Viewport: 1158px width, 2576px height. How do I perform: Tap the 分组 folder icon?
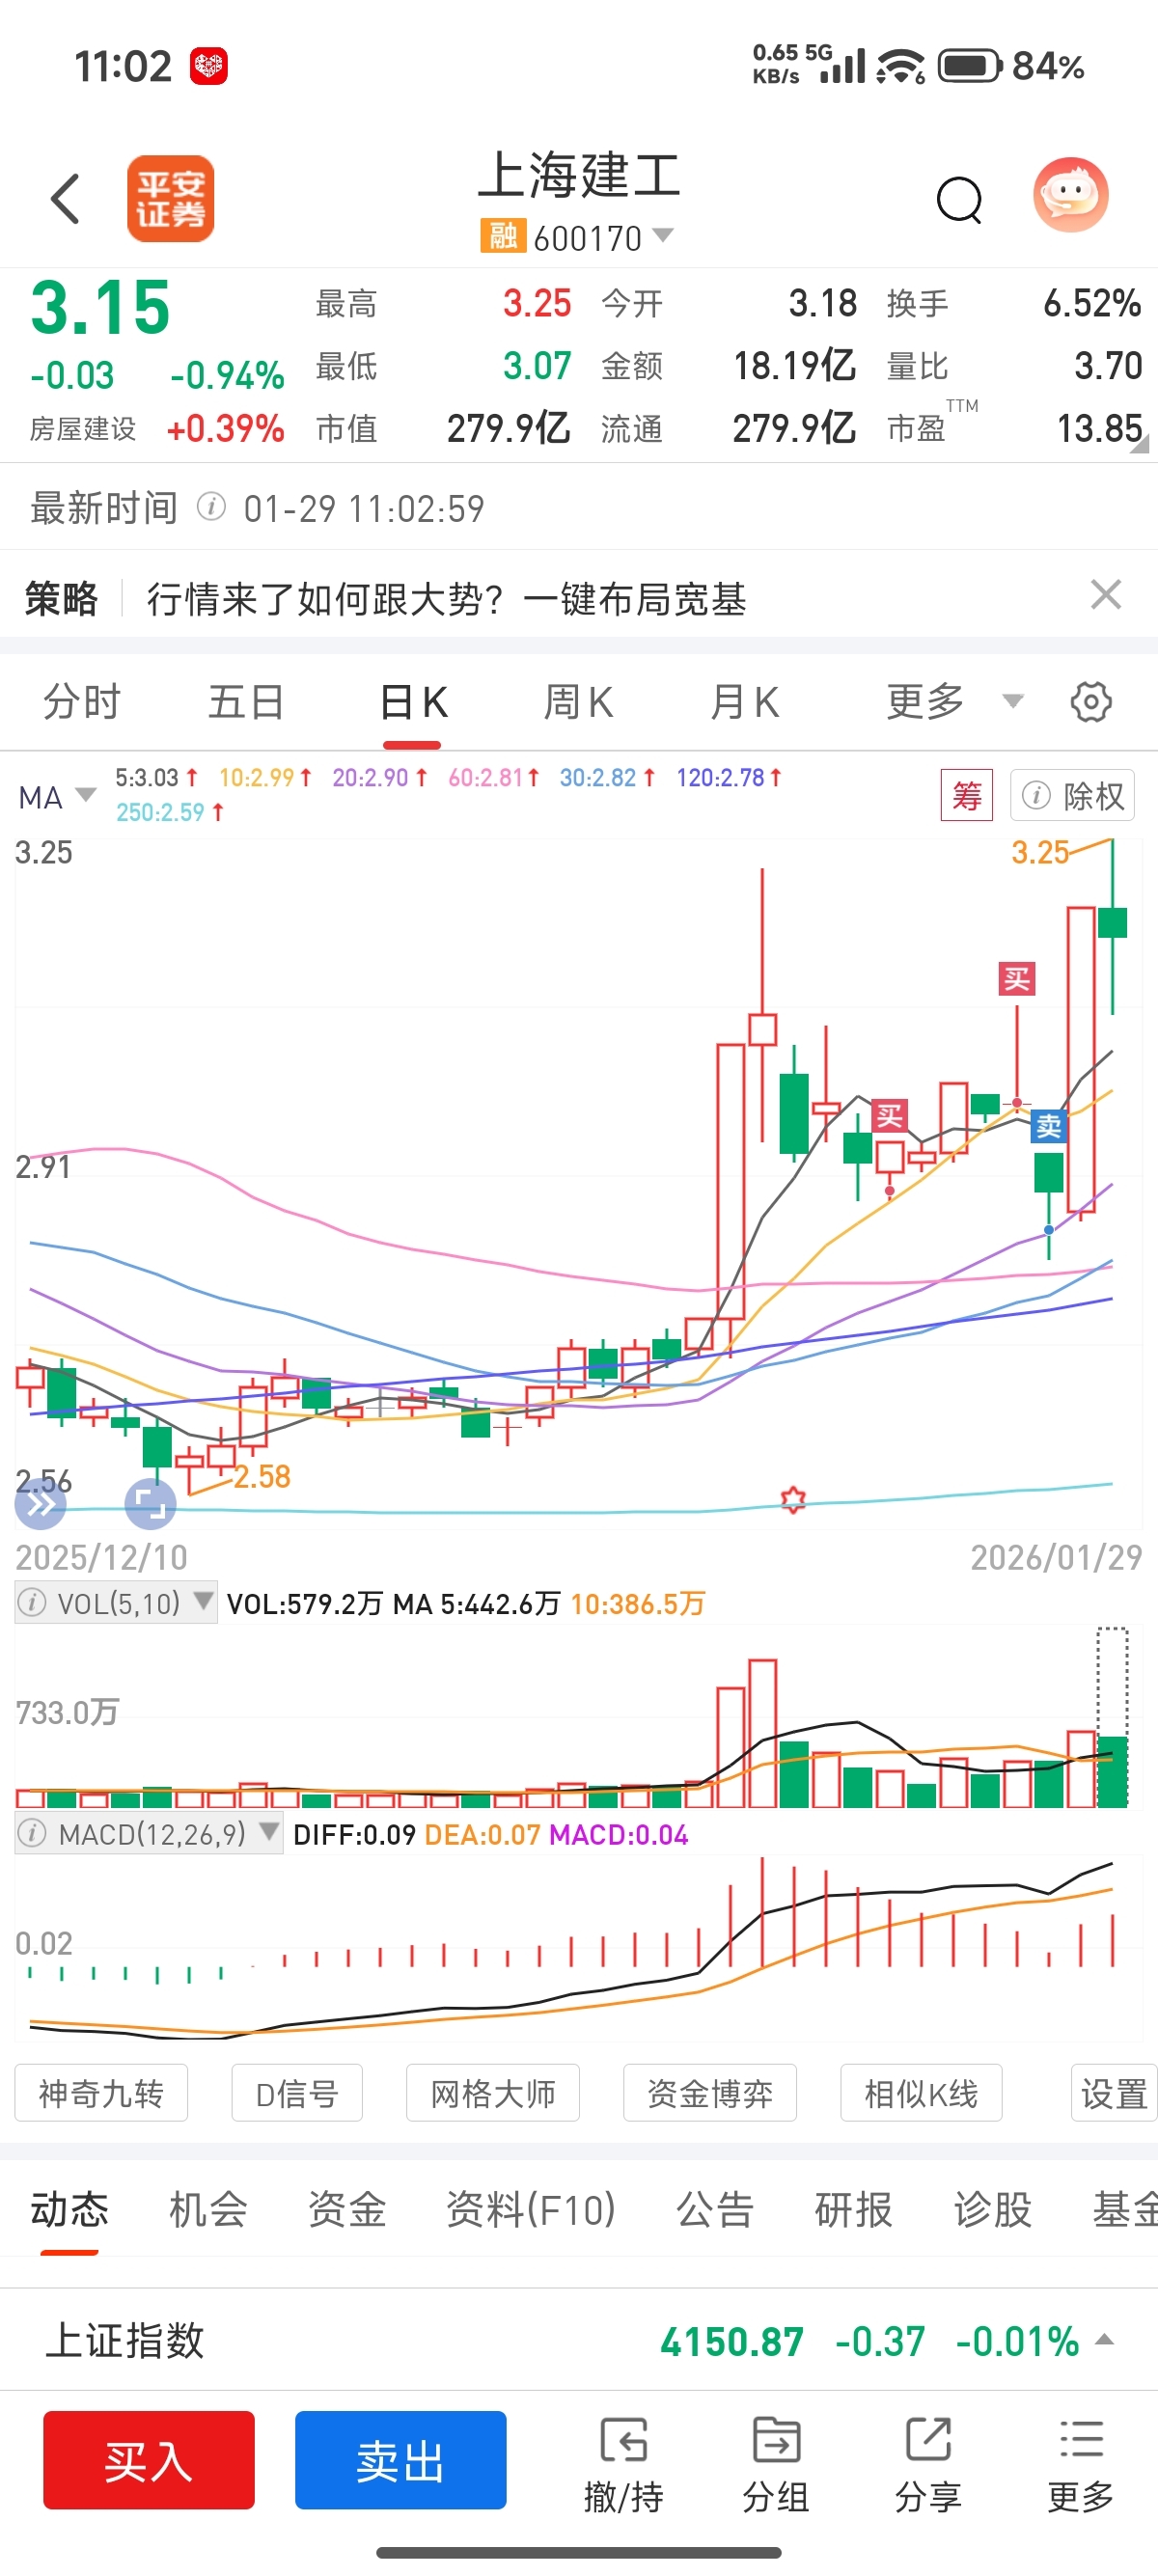click(x=776, y=2465)
